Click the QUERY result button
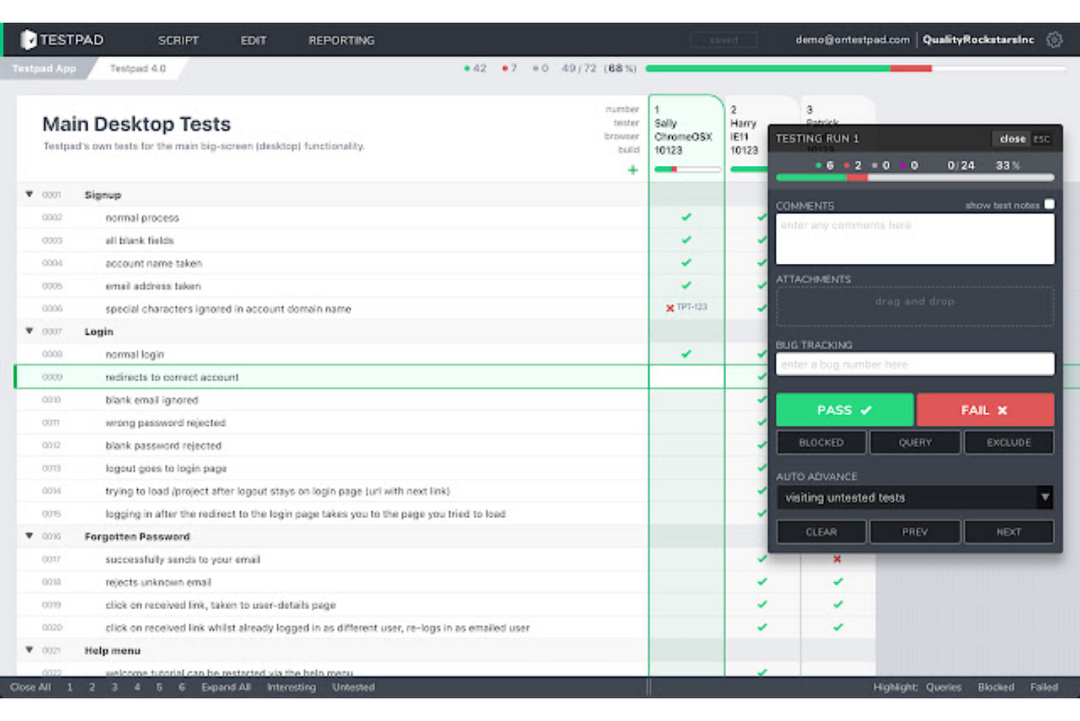Screen dimensions: 1080x721 click(915, 442)
